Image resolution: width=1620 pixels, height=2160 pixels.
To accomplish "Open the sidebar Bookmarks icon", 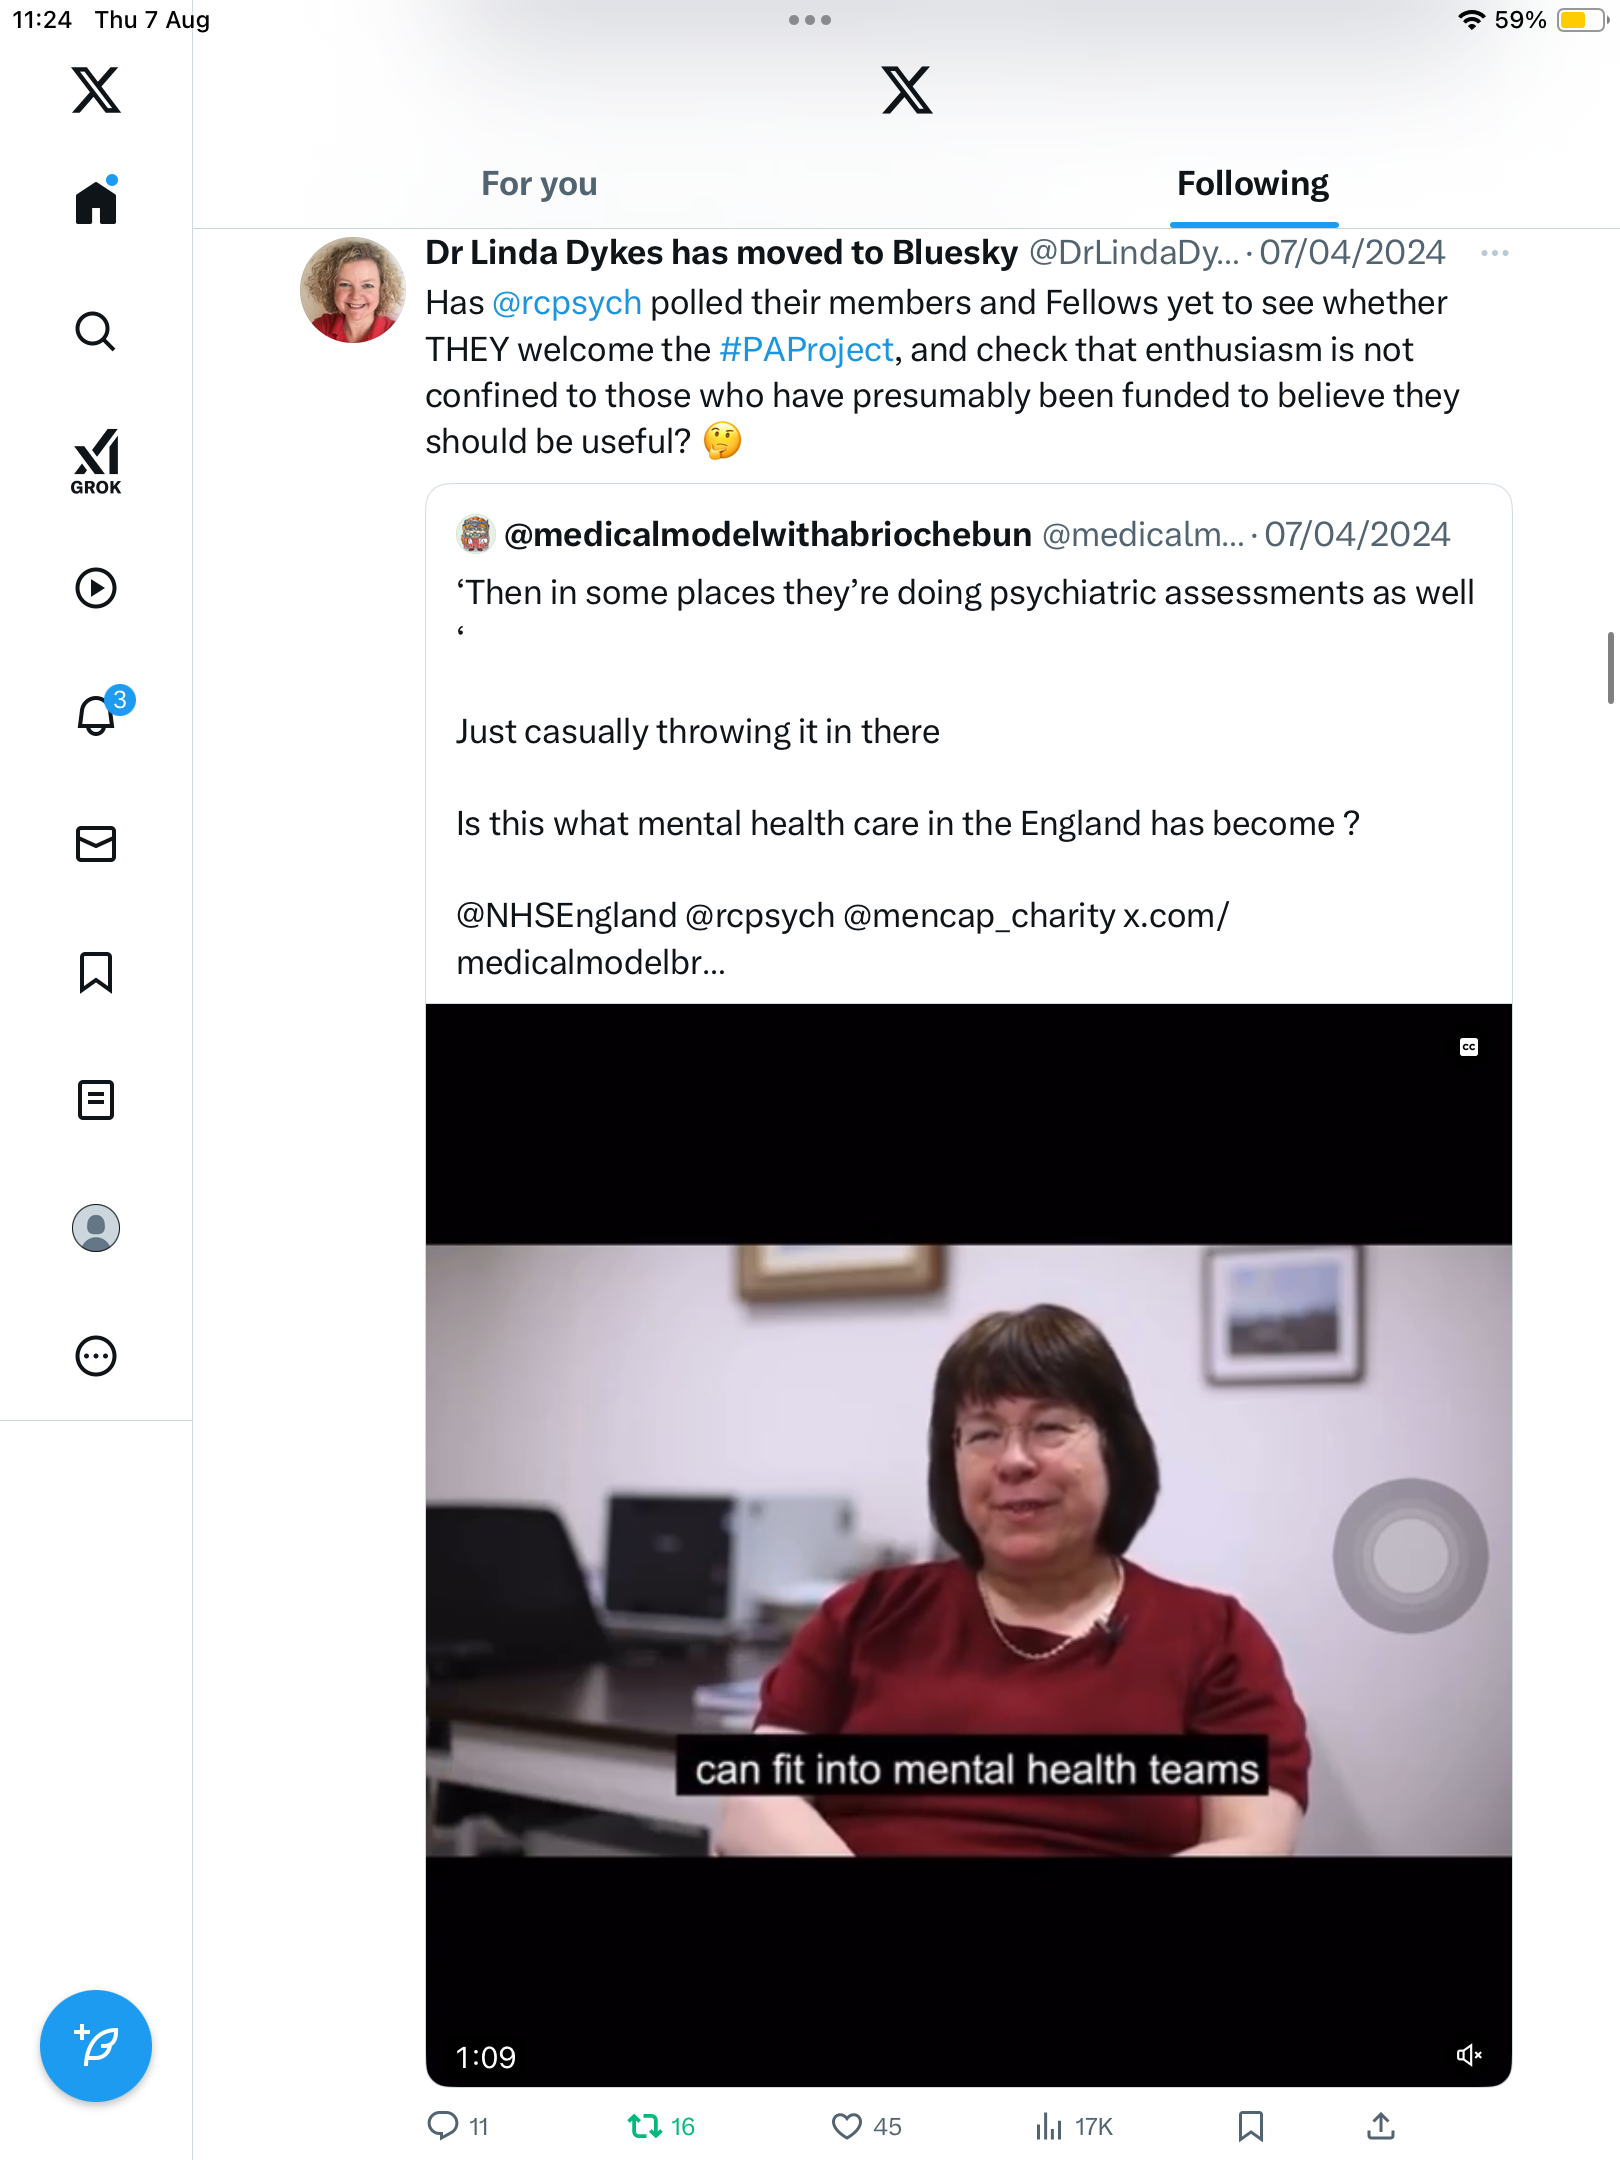I will point(96,972).
